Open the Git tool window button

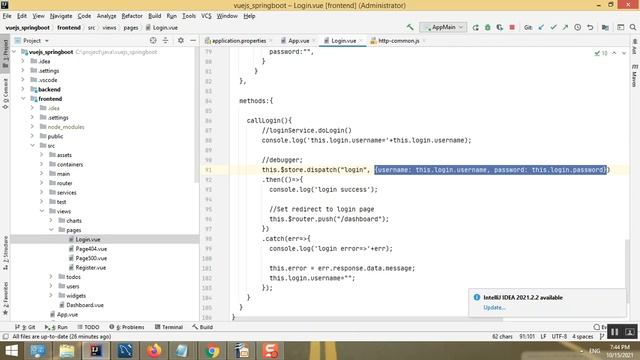click(x=25, y=327)
